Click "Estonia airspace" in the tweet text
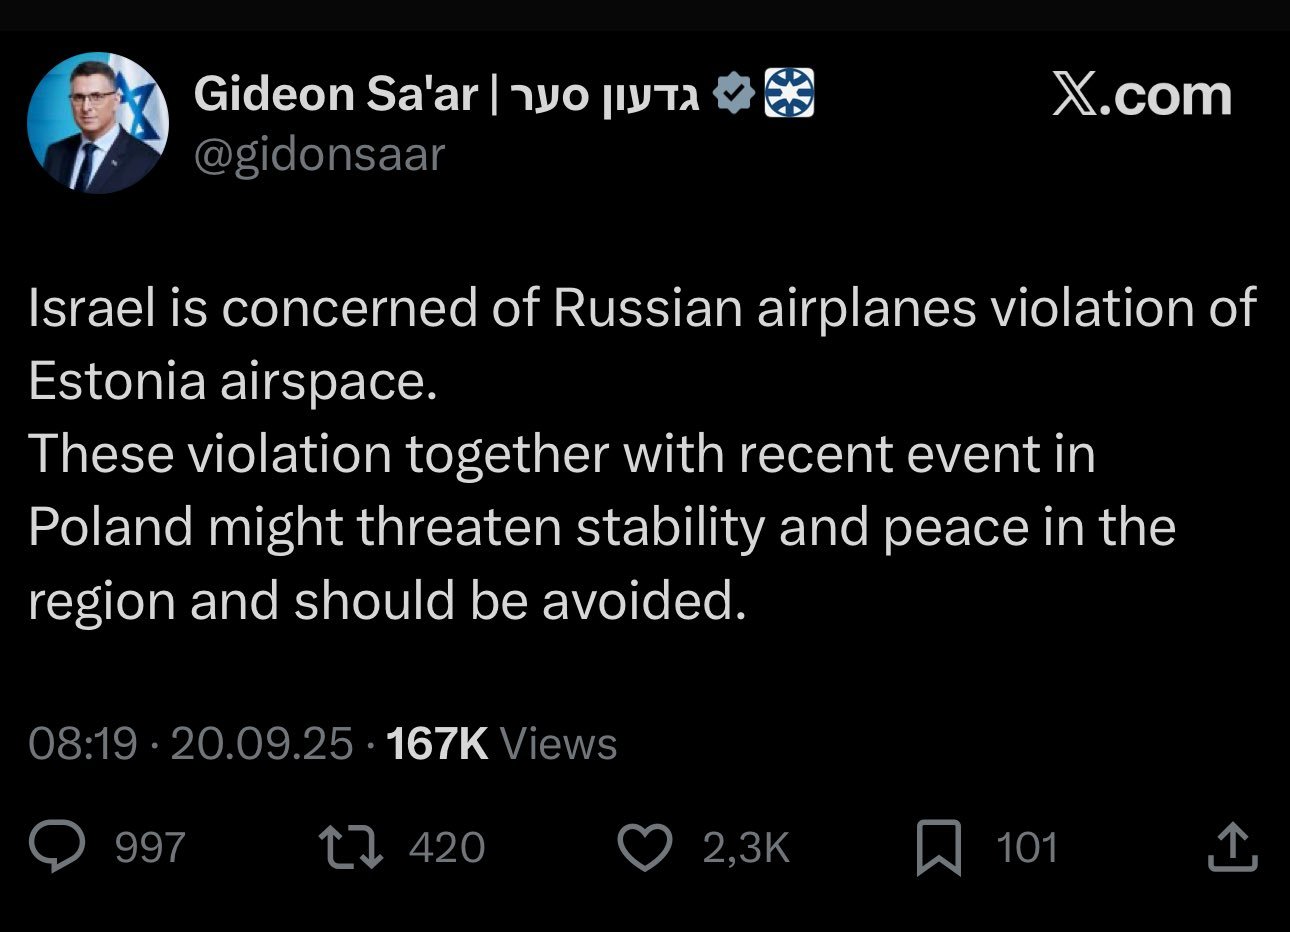The width and height of the screenshot is (1290, 932). [x=232, y=380]
